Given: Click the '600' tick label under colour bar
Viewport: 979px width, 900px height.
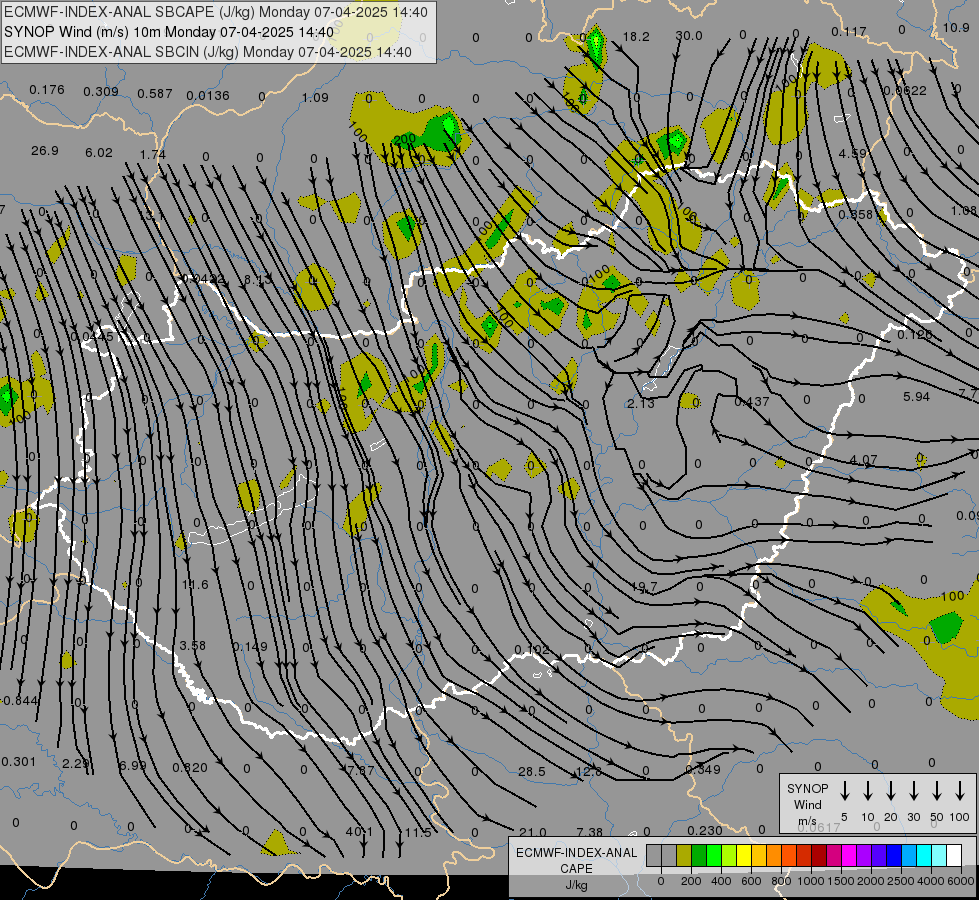Looking at the screenshot, I should [x=751, y=881].
